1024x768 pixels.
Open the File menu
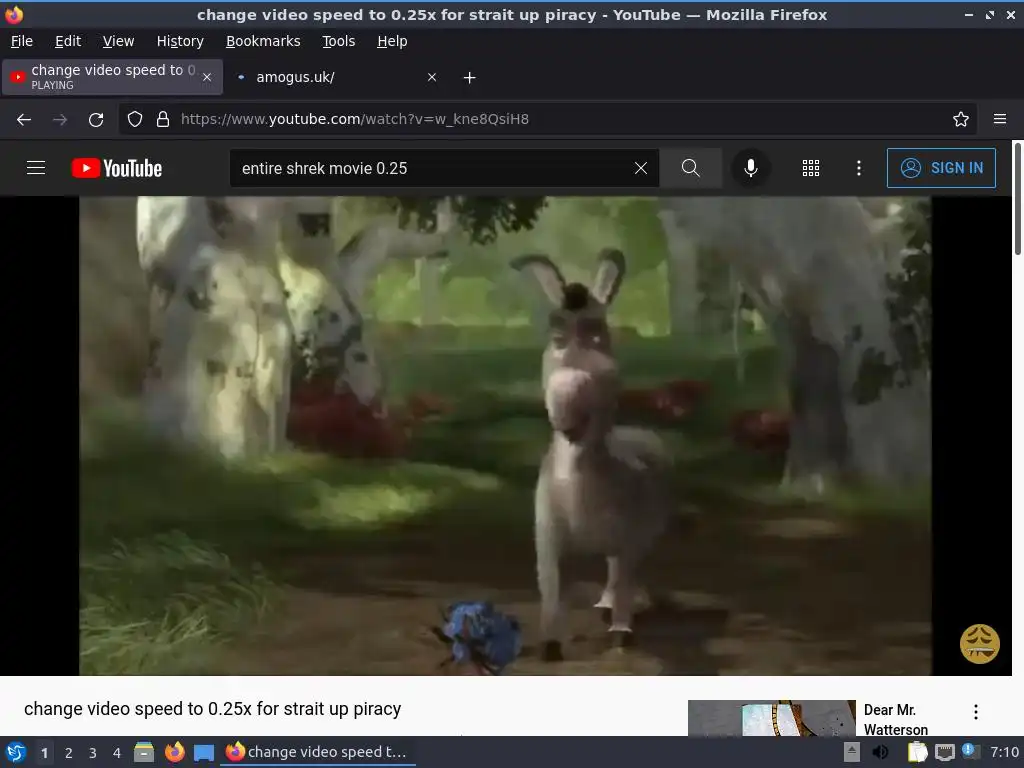22,41
